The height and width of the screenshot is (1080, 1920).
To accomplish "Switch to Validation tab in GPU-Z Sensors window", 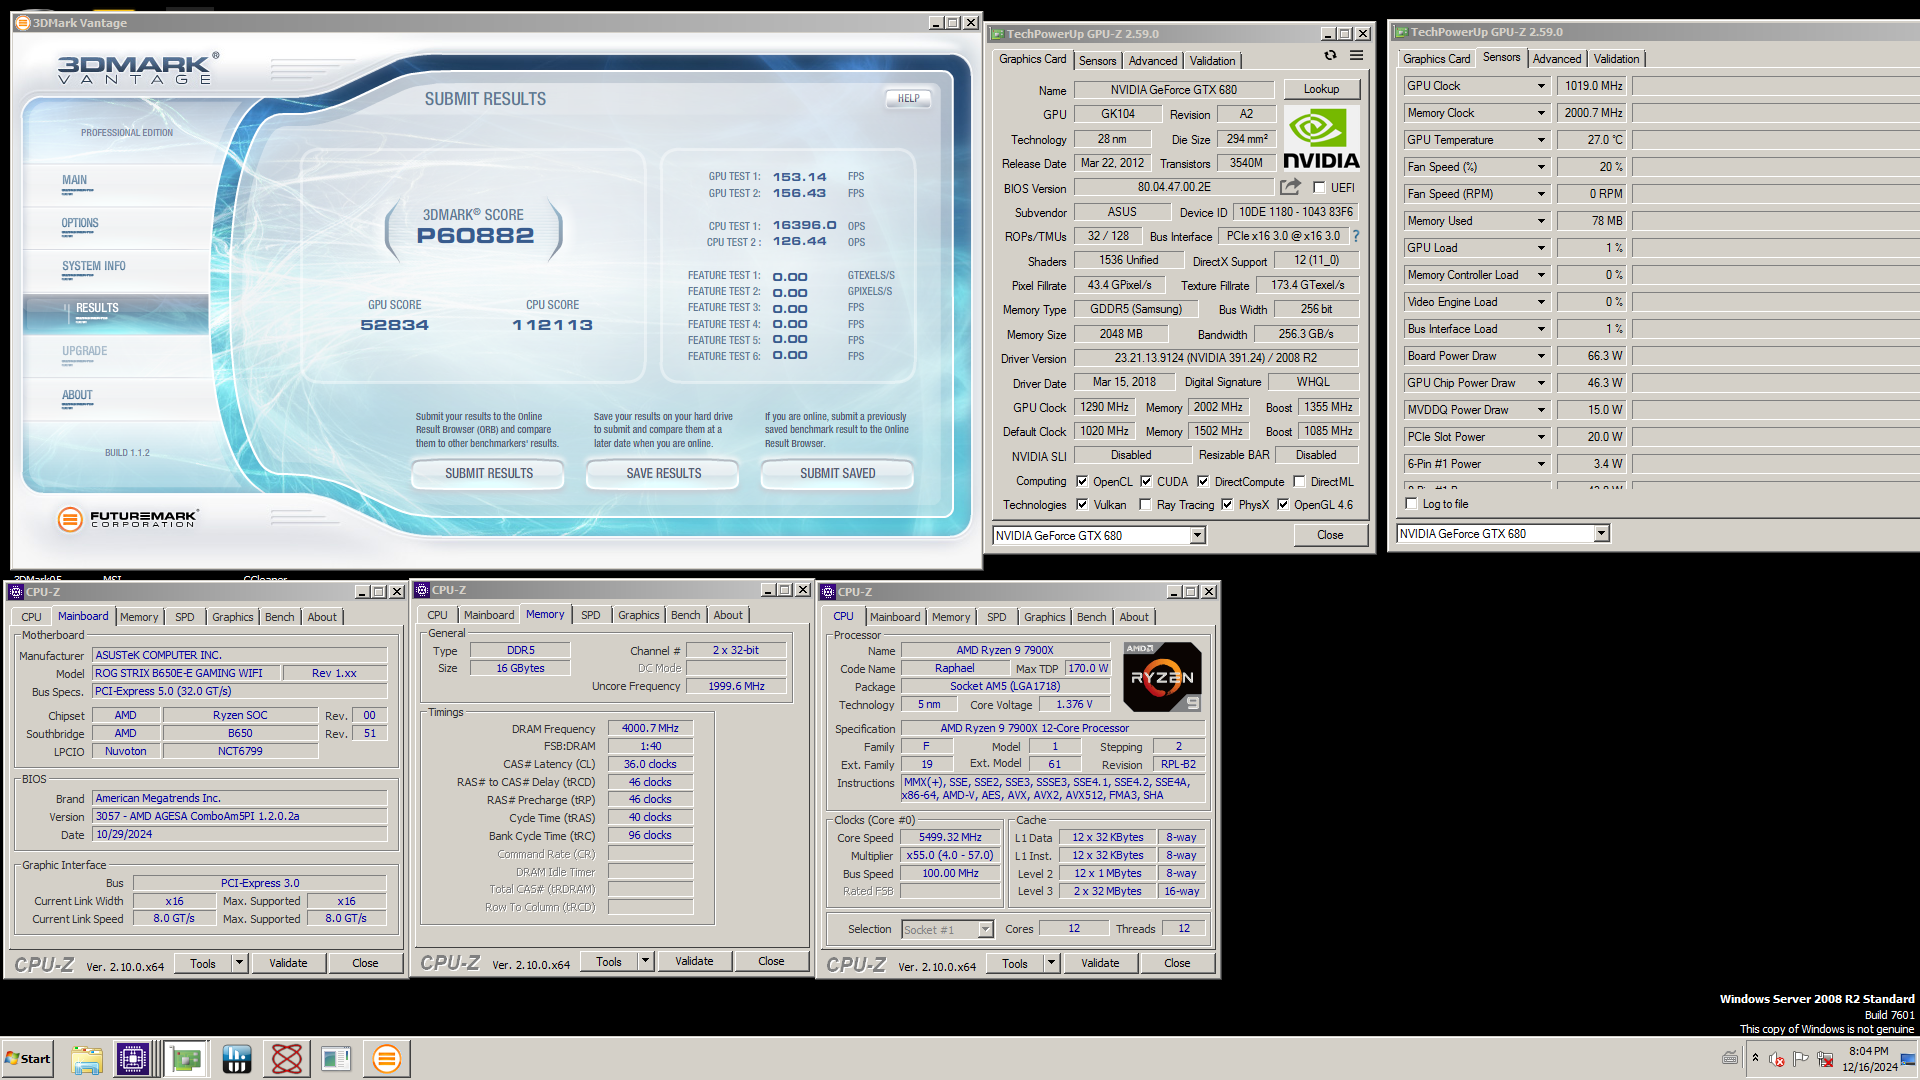I will [1616, 59].
